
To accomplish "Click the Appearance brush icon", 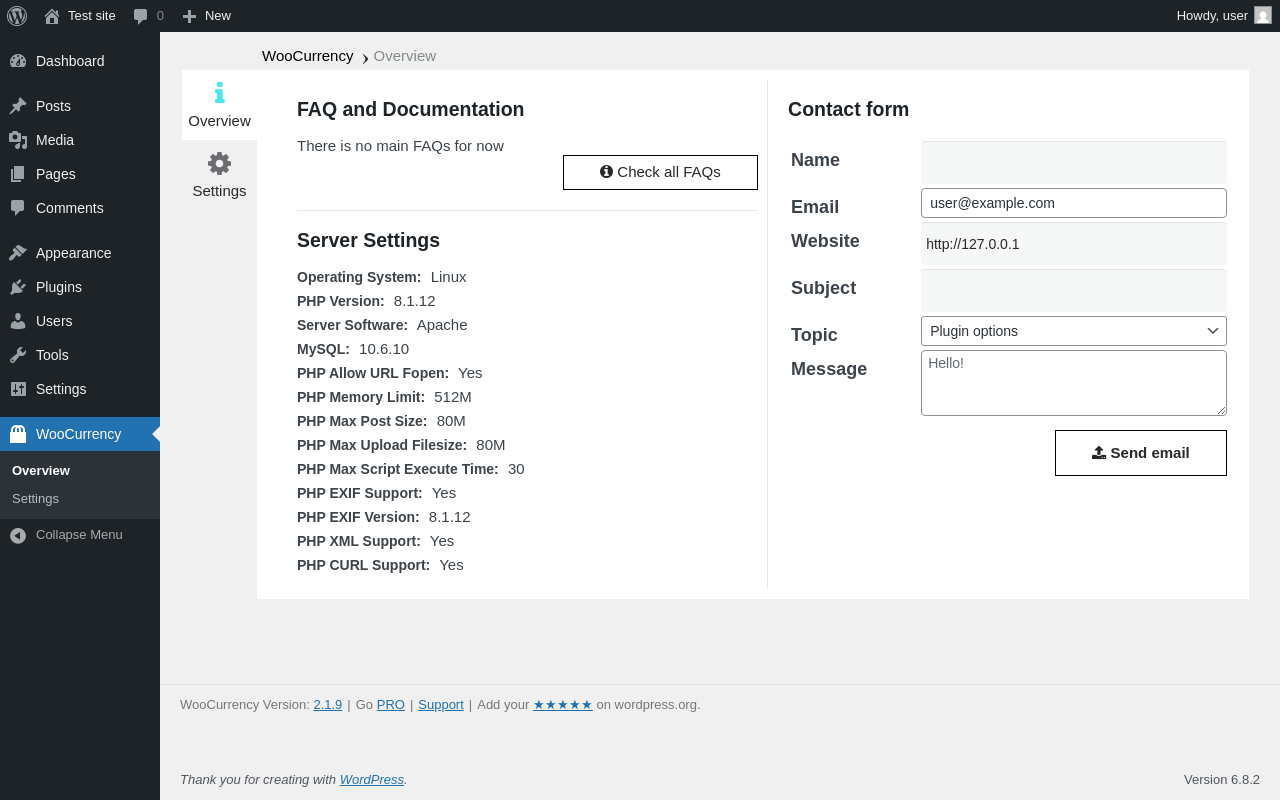I will pyautogui.click(x=18, y=253).
